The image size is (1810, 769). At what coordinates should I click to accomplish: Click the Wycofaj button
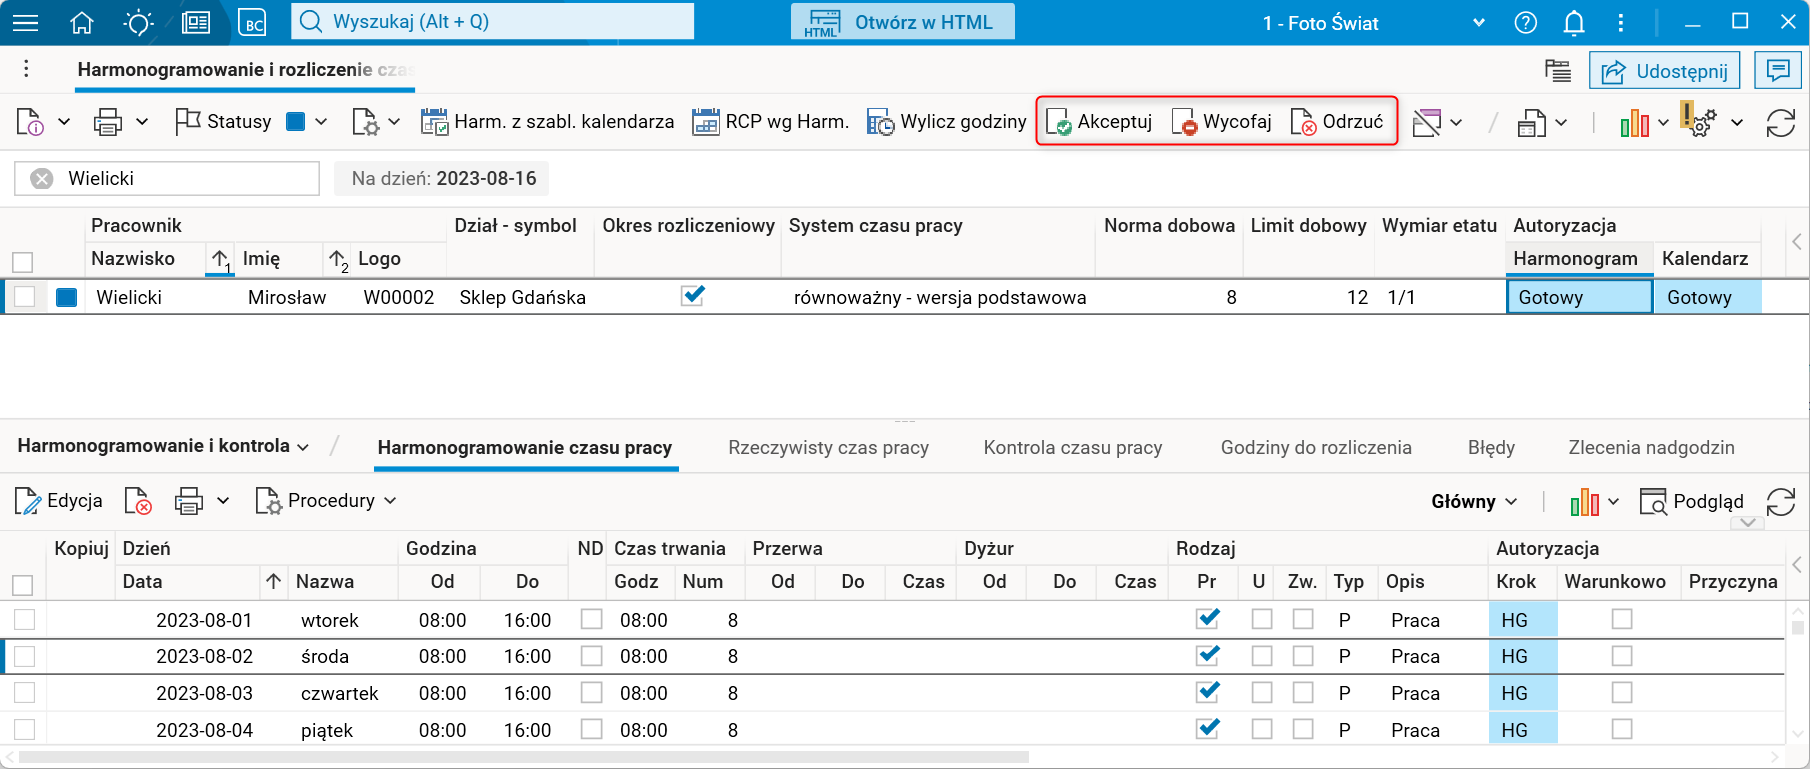(x=1222, y=122)
